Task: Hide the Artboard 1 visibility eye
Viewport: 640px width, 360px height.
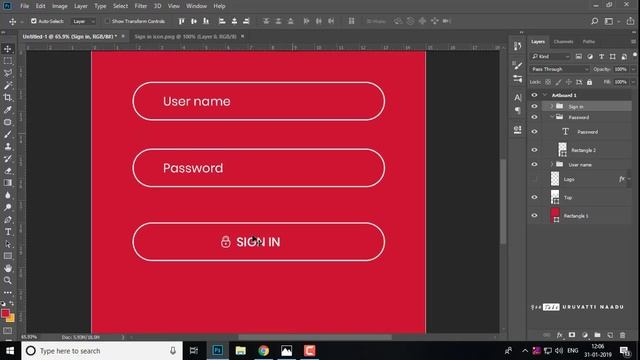Action: [534, 95]
